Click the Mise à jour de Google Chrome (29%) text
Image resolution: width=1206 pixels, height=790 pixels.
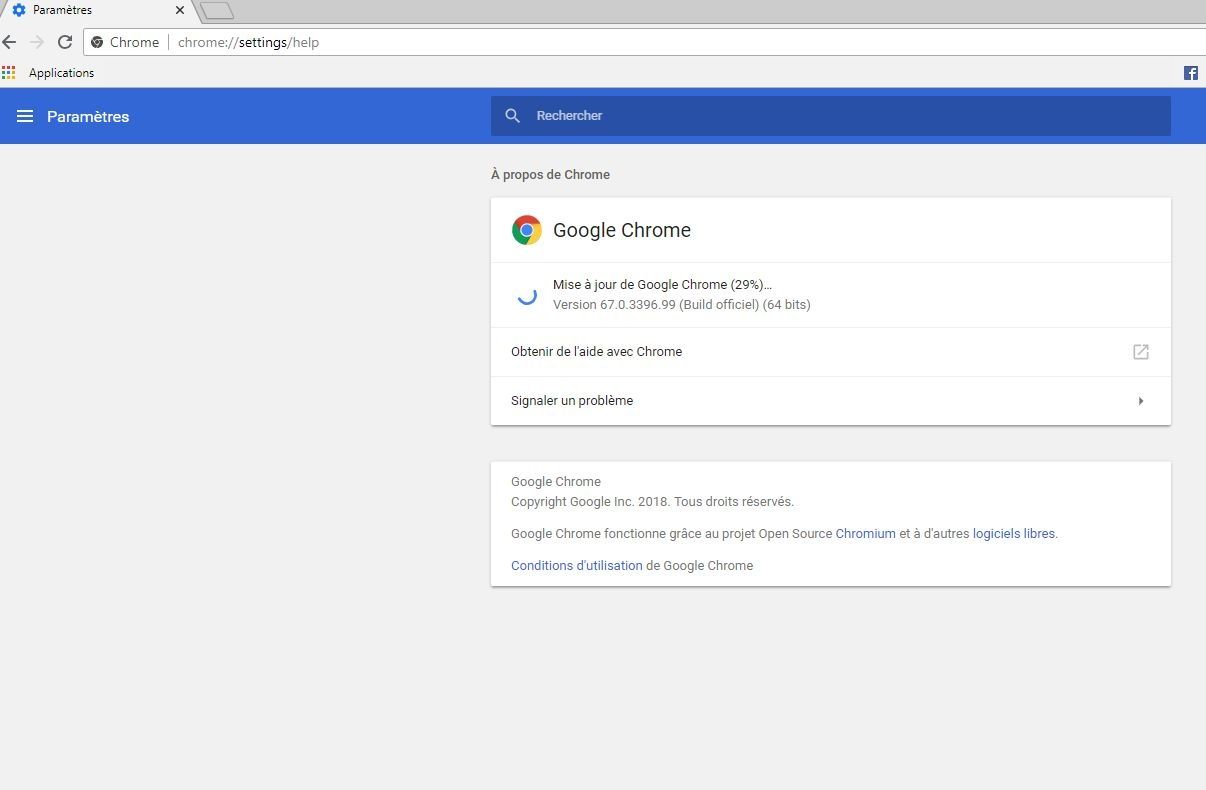coord(662,285)
